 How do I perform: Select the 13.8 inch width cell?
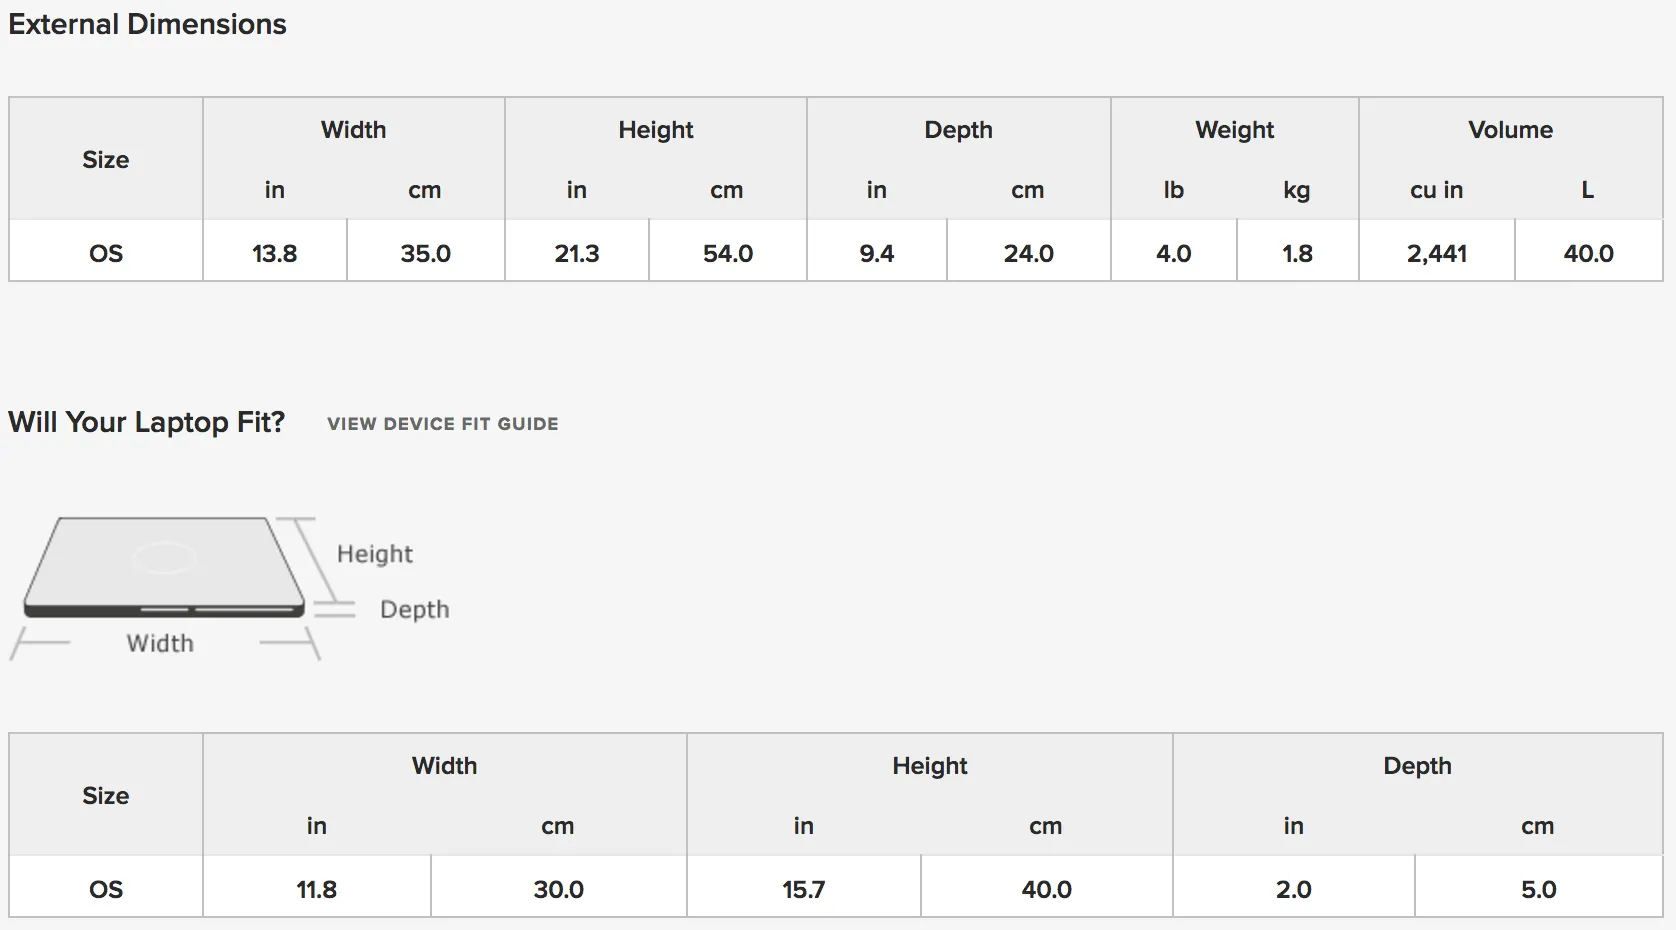275,253
